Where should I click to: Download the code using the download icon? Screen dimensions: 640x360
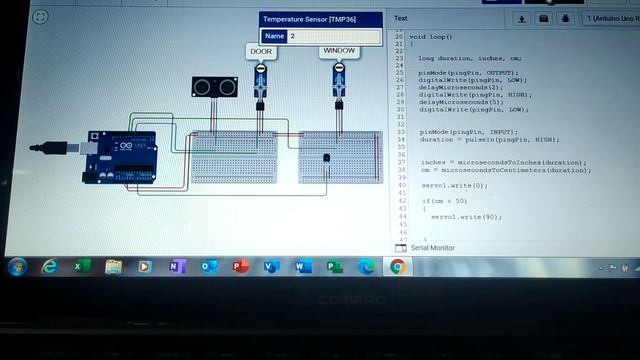521,19
